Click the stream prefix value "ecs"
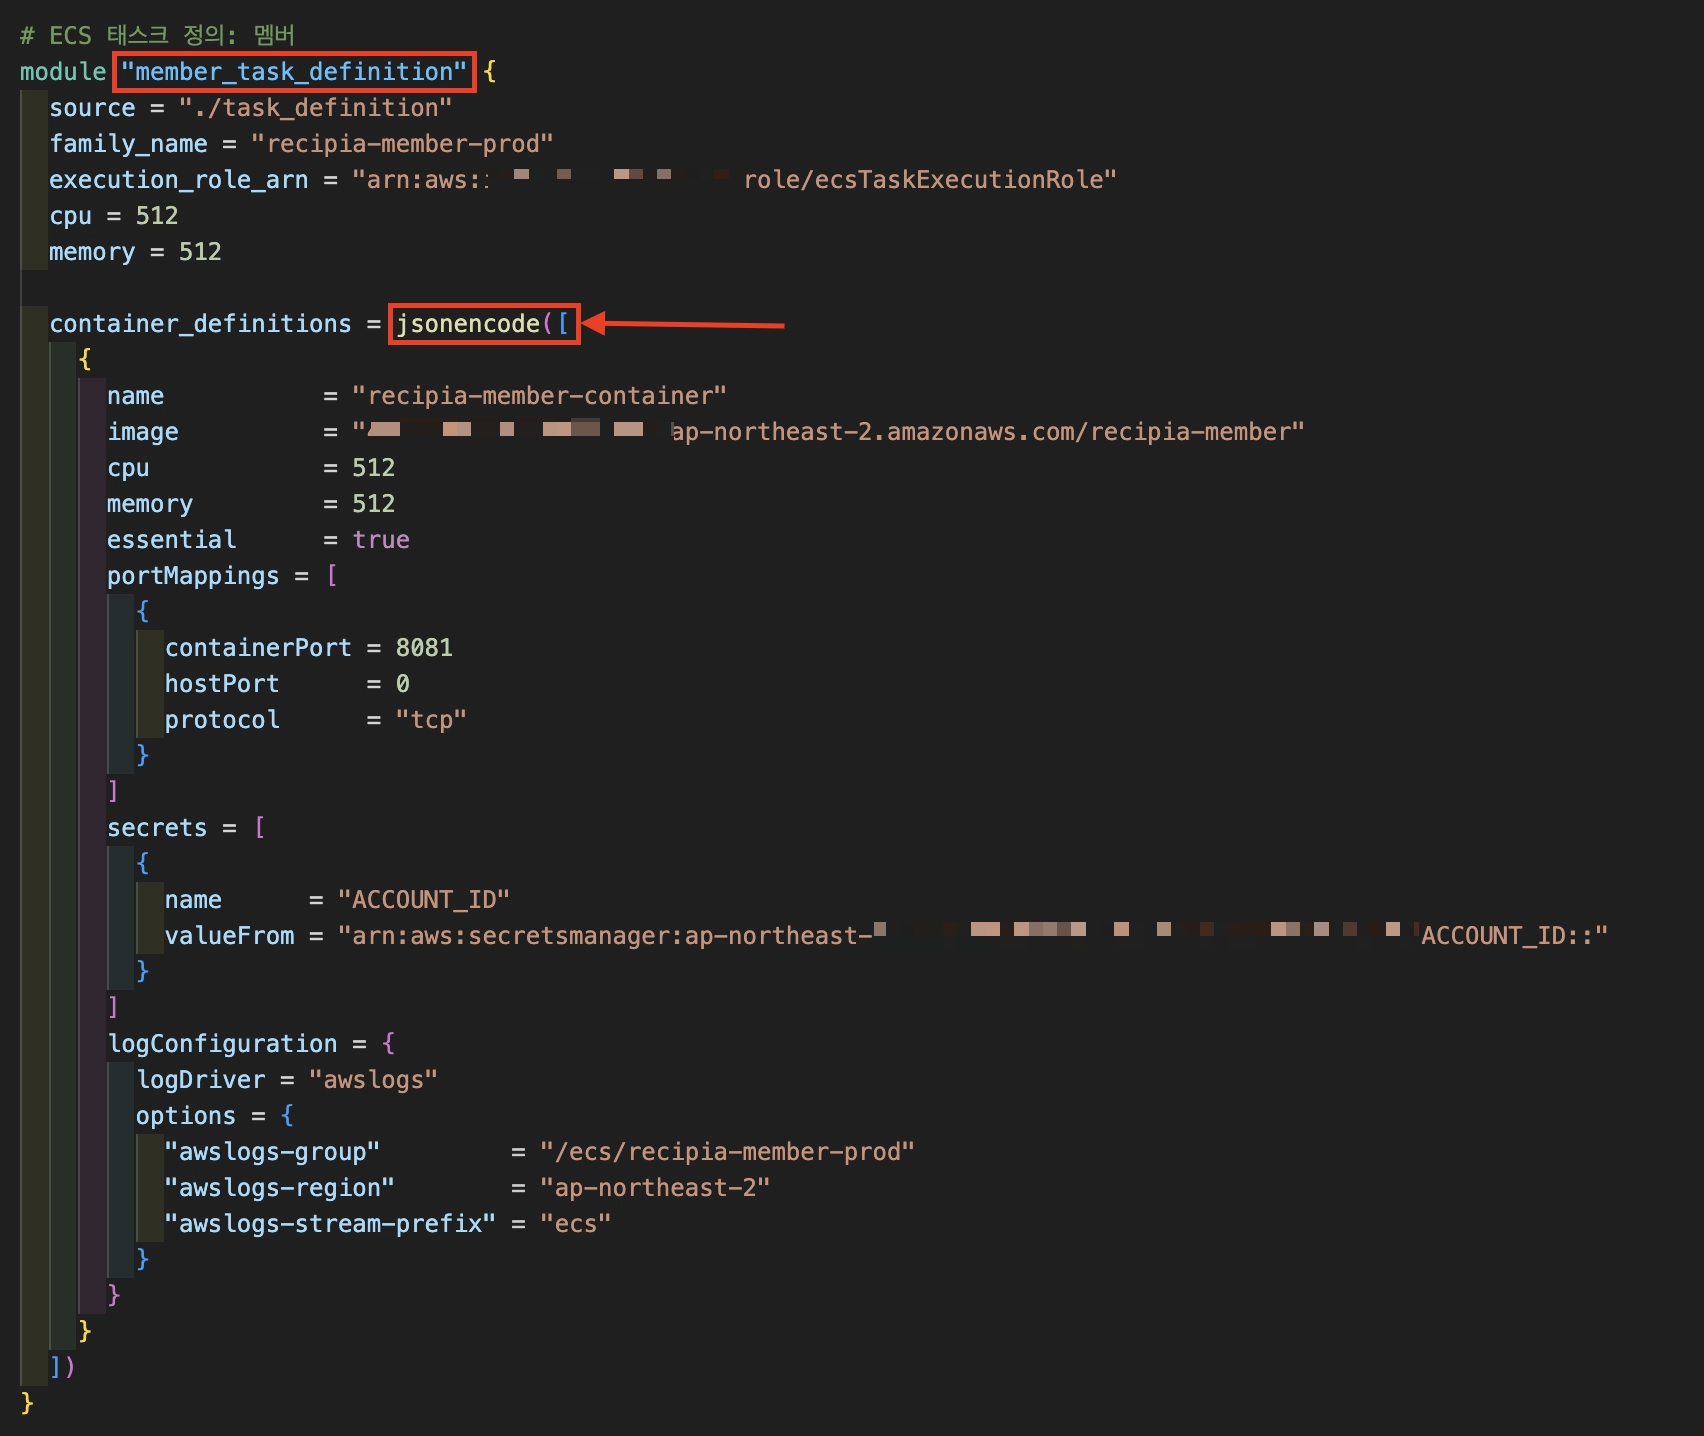Viewport: 1704px width, 1436px height. pos(576,1223)
